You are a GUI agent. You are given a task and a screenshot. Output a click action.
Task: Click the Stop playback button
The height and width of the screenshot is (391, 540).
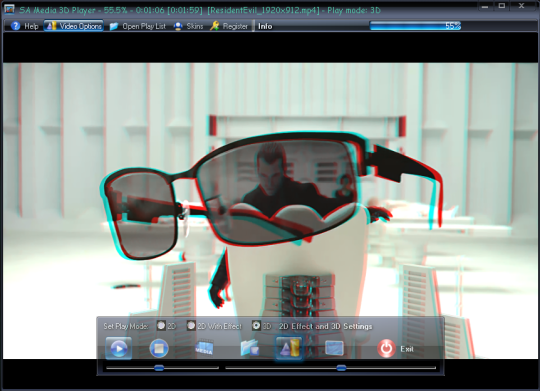click(159, 348)
